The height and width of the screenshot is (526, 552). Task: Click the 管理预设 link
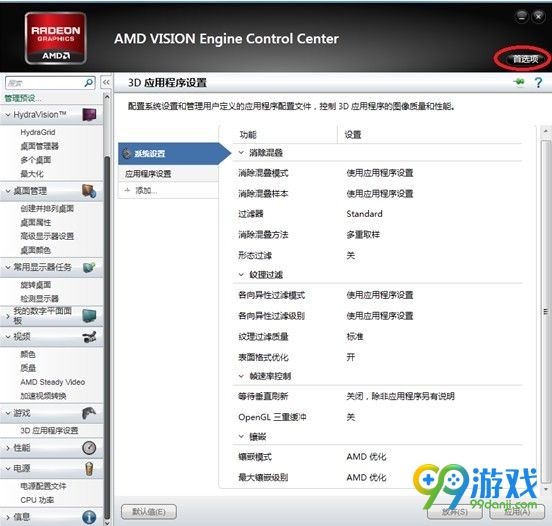[22, 98]
